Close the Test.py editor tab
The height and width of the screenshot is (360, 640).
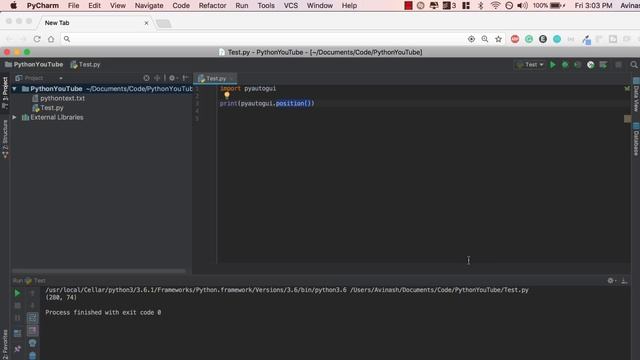pyautogui.click(x=232, y=78)
